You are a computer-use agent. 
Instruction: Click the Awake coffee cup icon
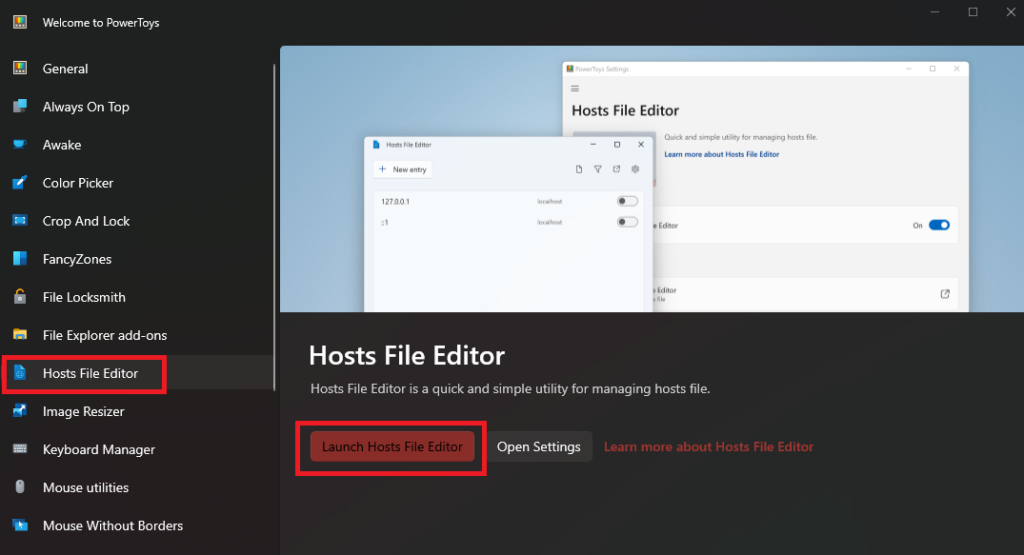[20, 144]
